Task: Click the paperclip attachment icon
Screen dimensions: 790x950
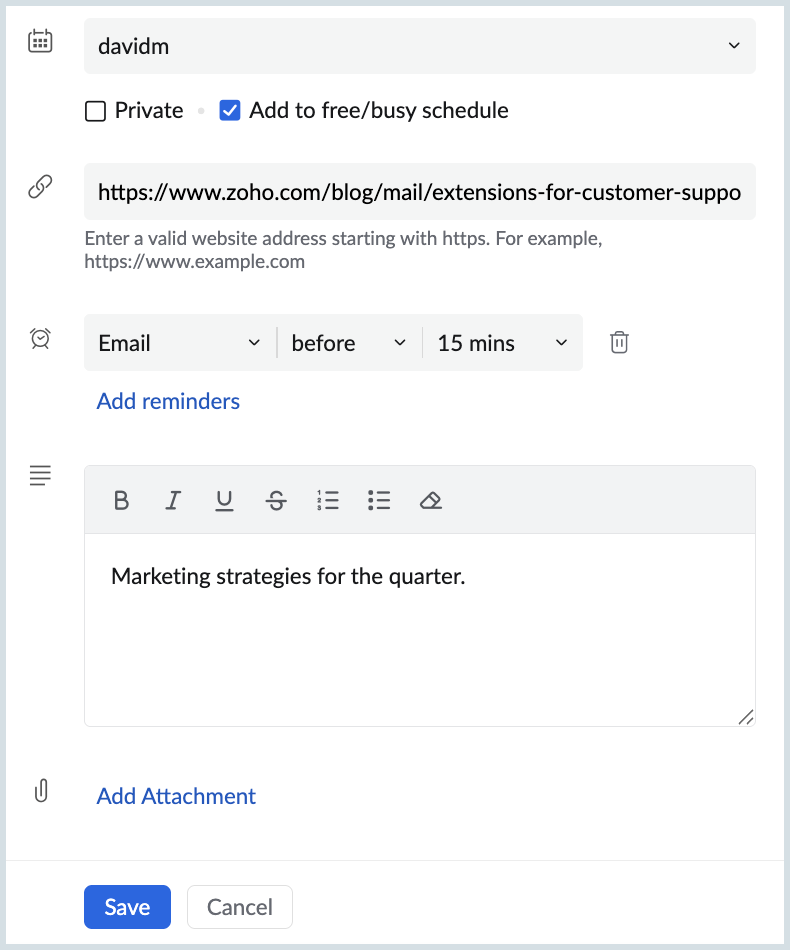Action: pyautogui.click(x=41, y=792)
